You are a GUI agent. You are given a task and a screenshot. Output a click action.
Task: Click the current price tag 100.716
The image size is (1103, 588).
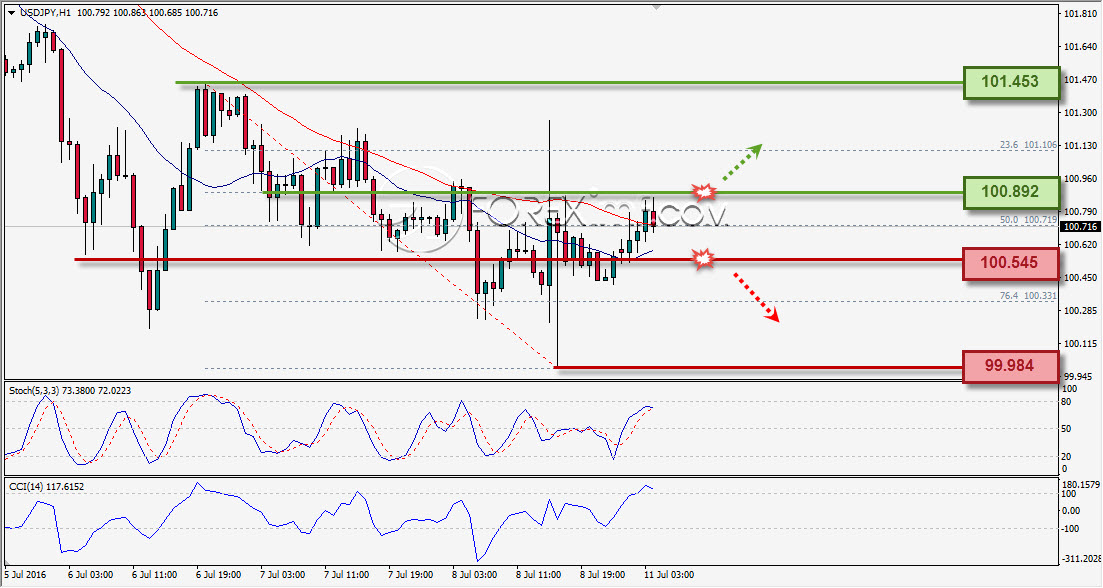1080,226
